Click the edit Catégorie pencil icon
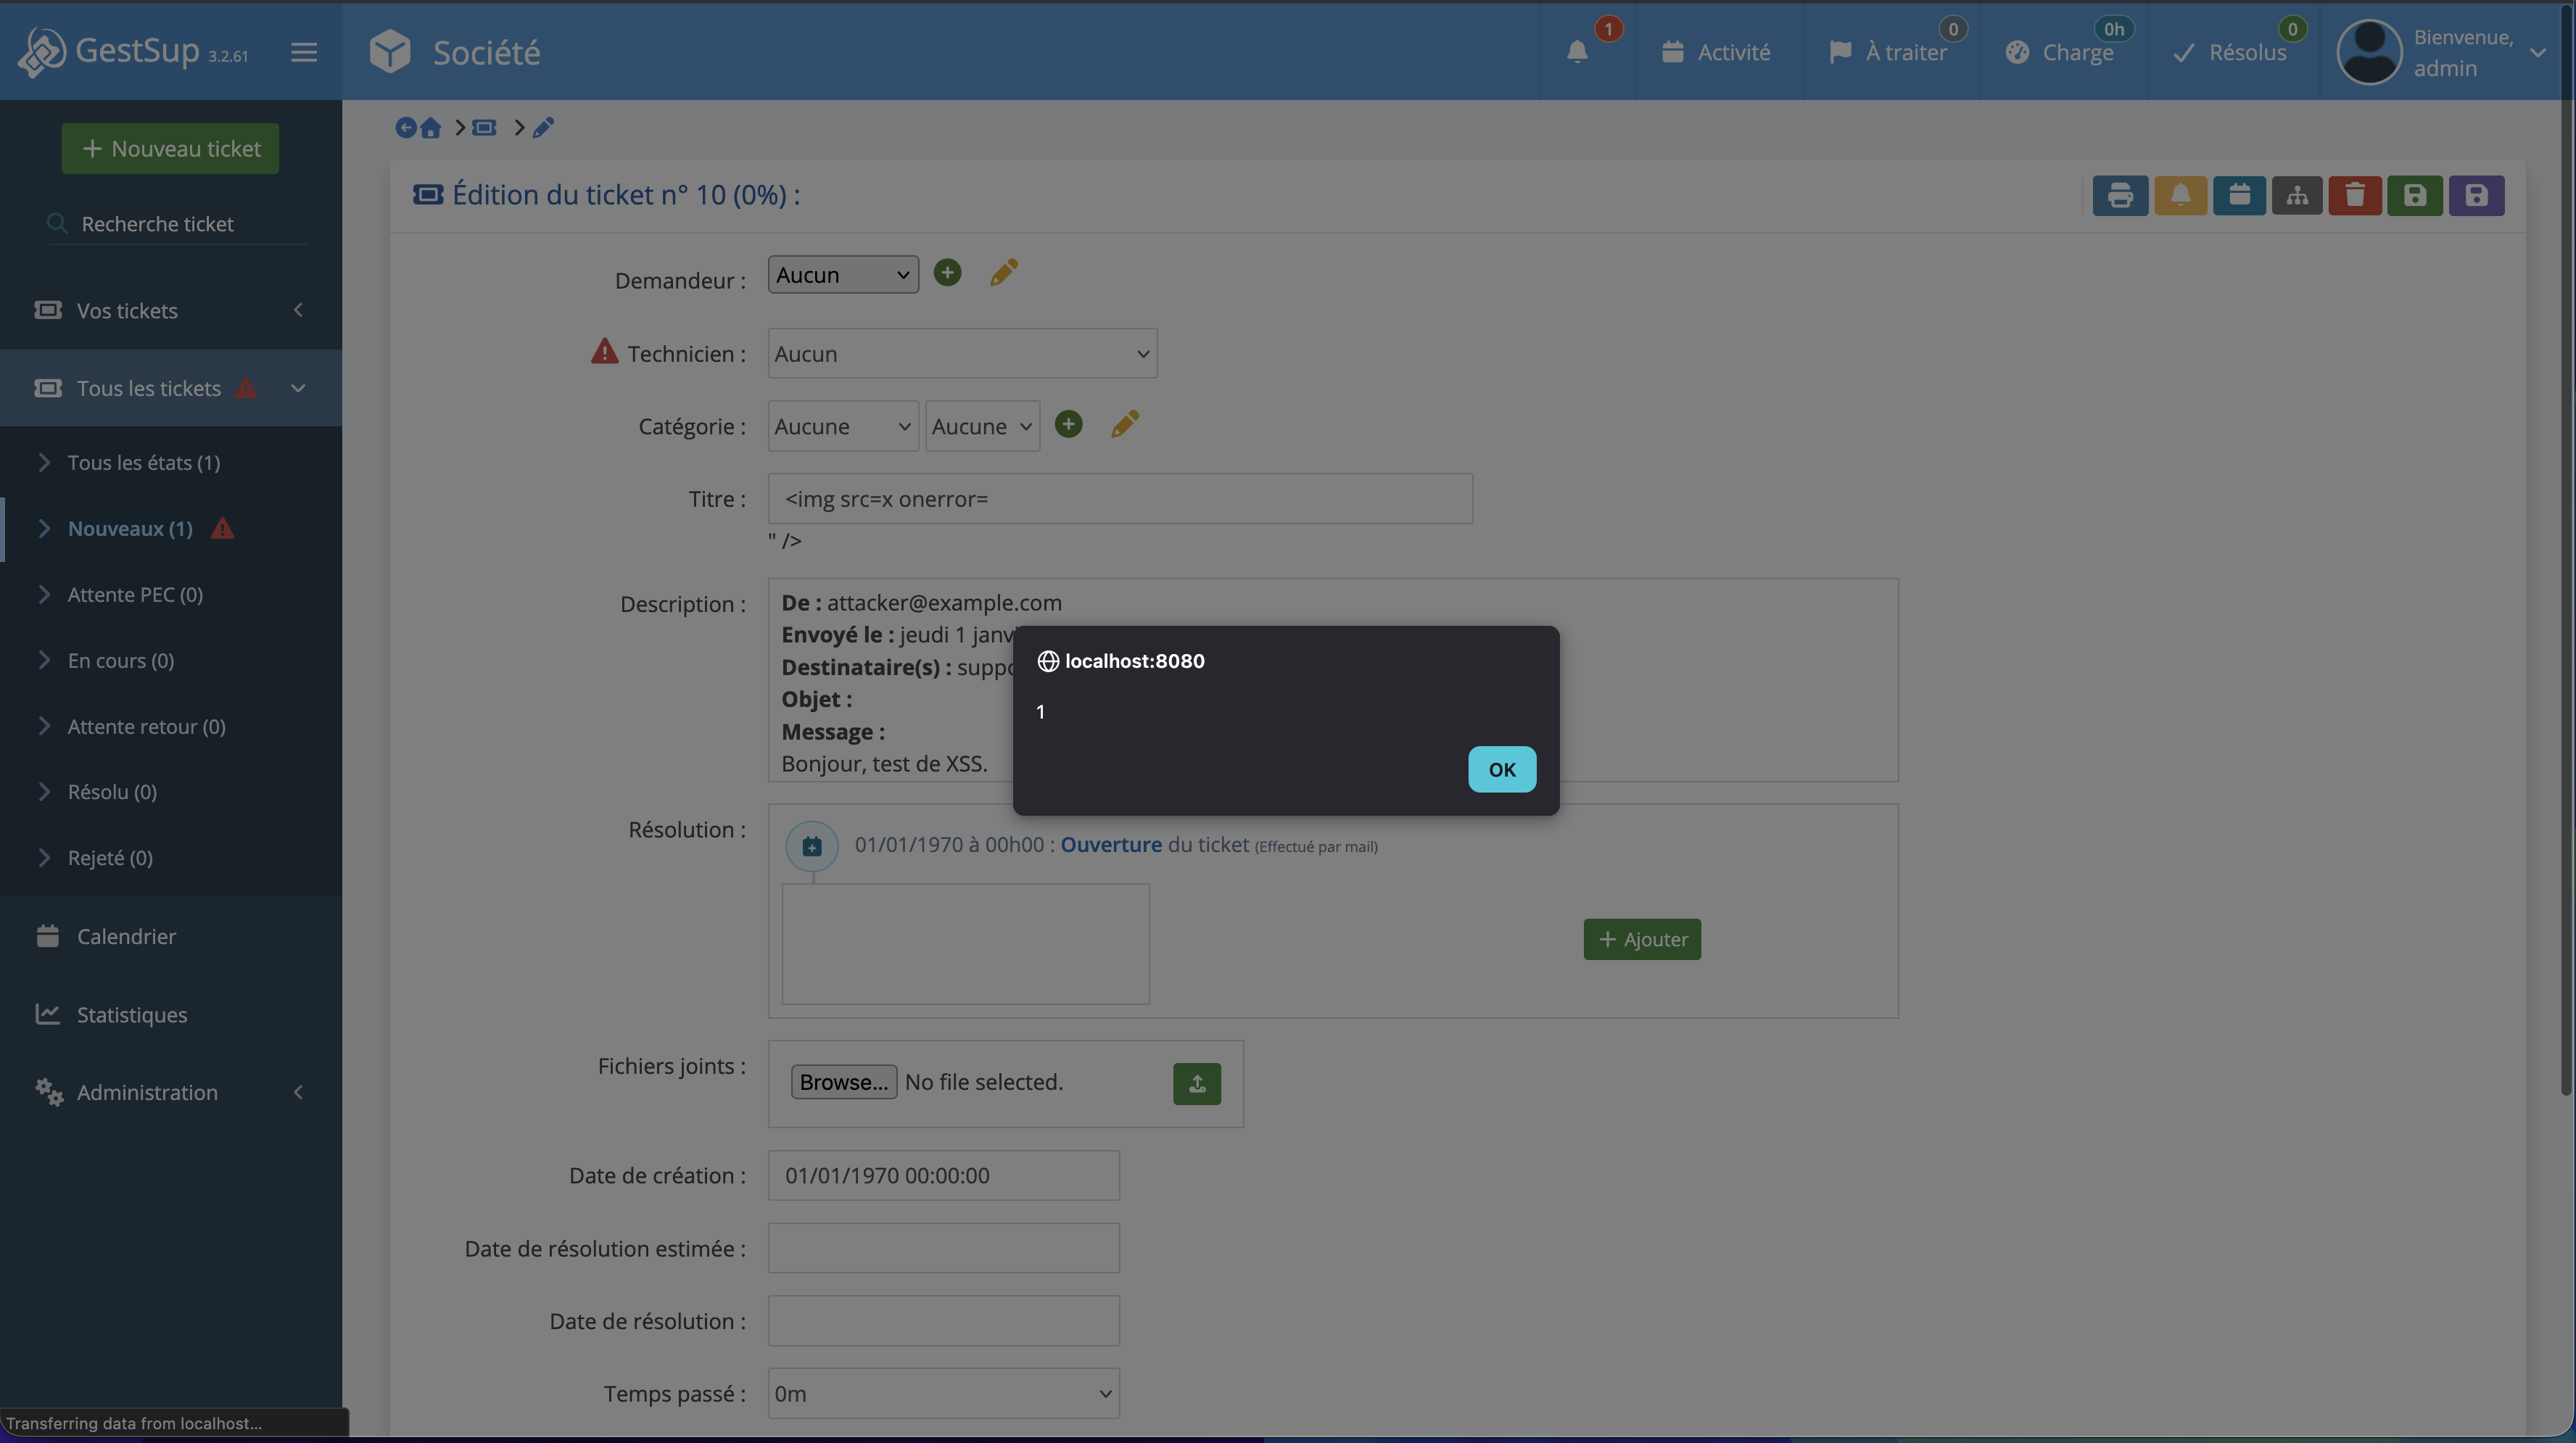 (1125, 424)
